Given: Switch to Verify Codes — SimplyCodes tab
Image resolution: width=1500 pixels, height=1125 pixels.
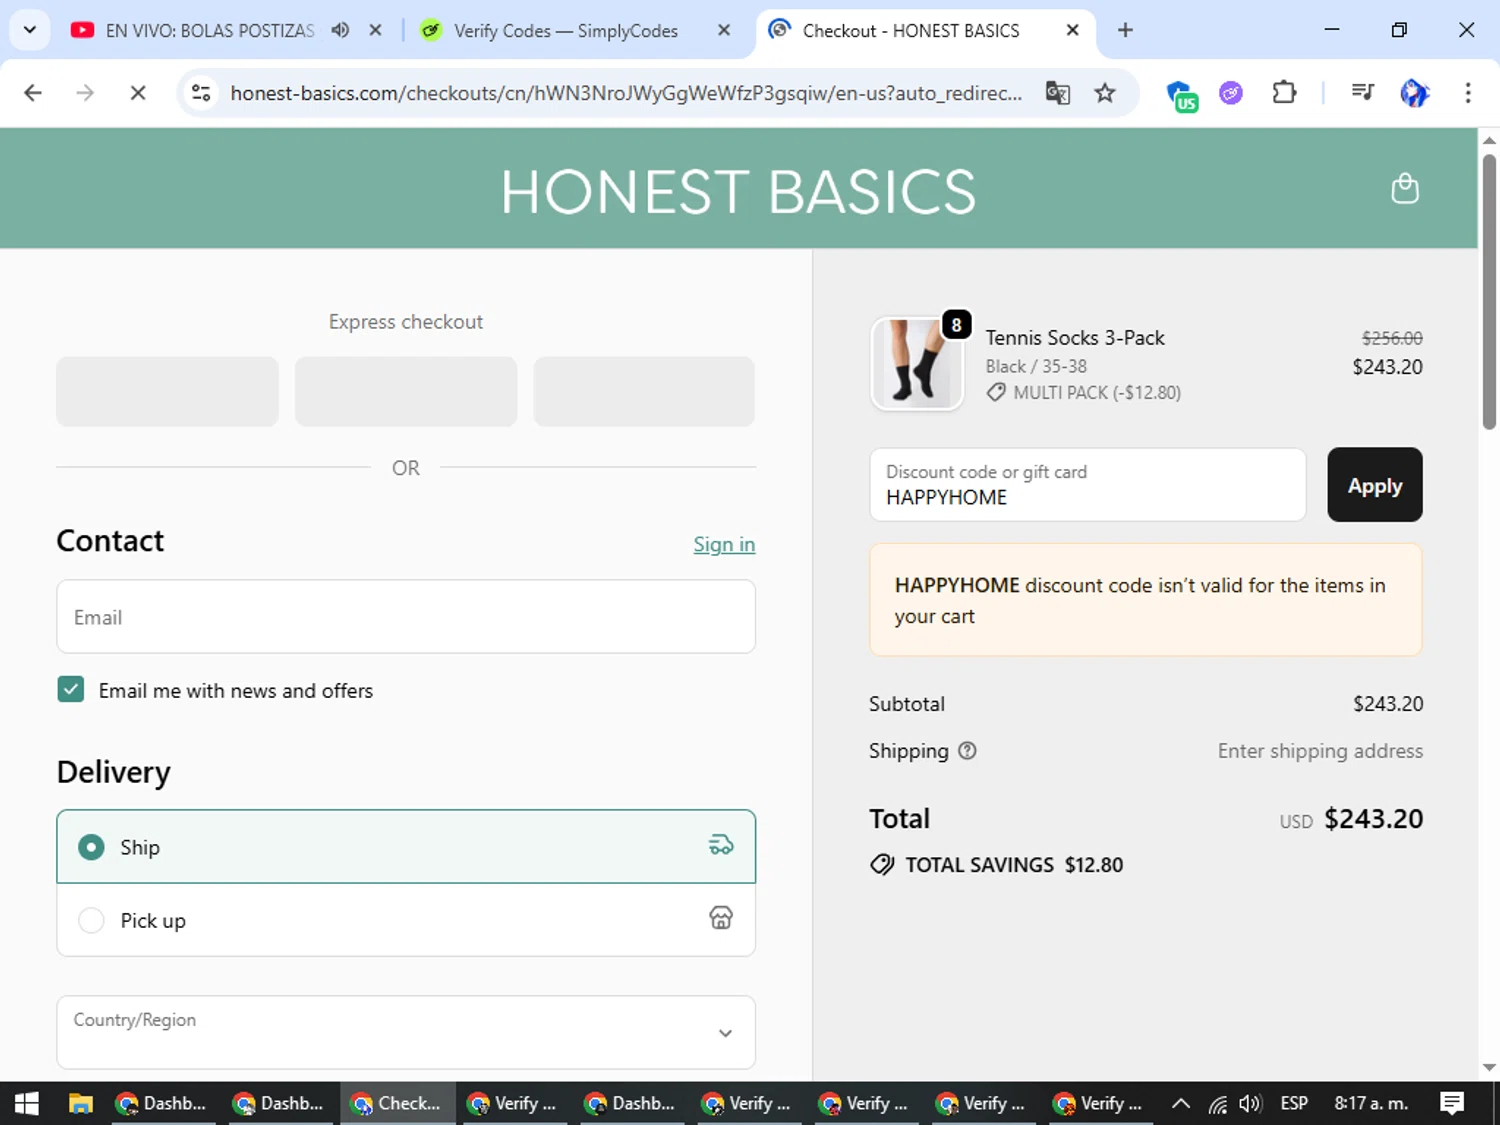Looking at the screenshot, I should (x=566, y=31).
